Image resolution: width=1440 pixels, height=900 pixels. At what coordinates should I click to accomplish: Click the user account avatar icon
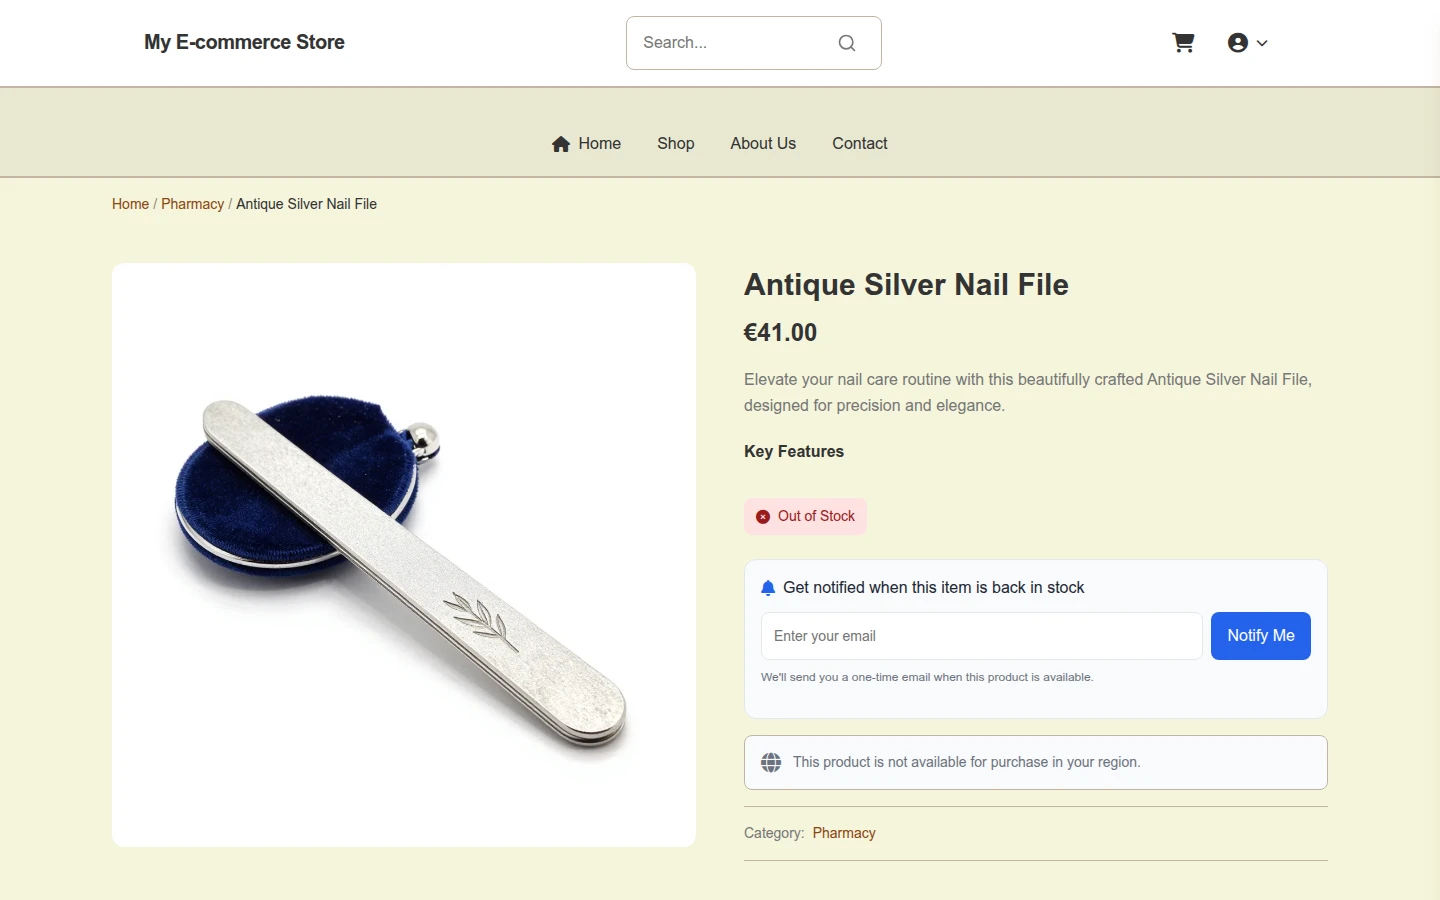coord(1238,43)
